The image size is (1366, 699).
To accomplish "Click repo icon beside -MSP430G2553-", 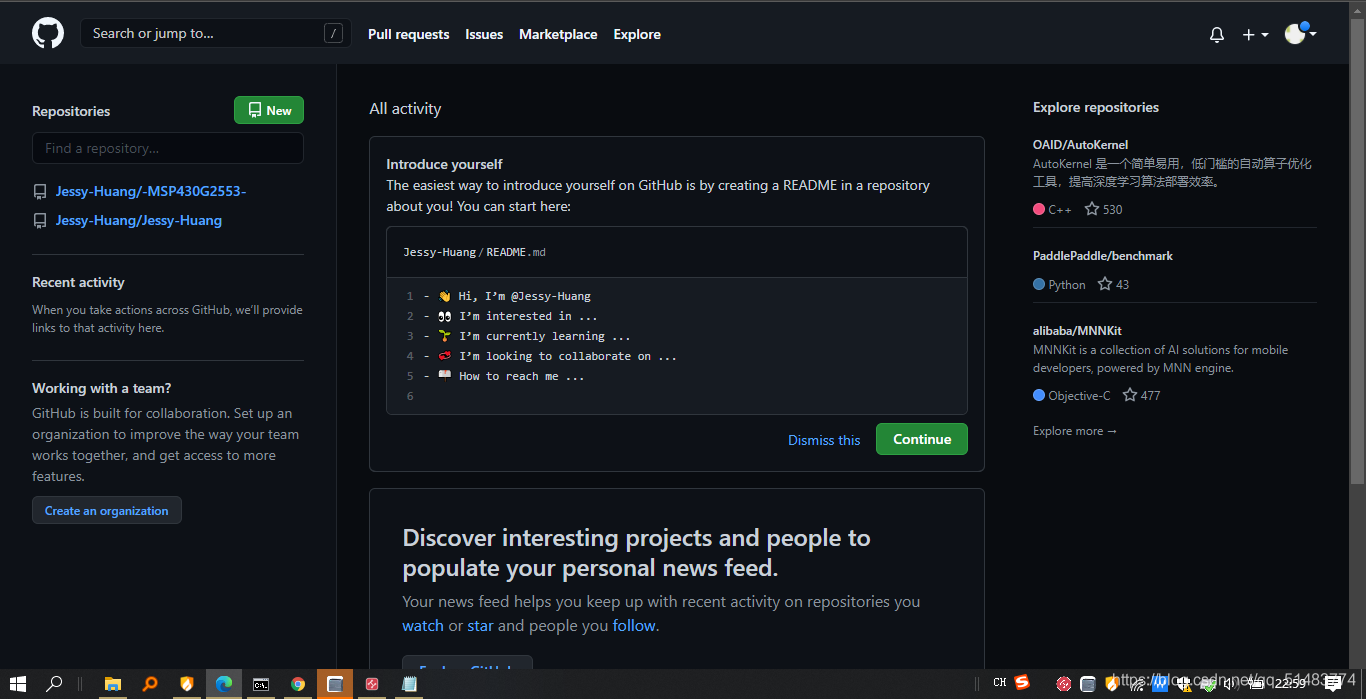I will (40, 191).
